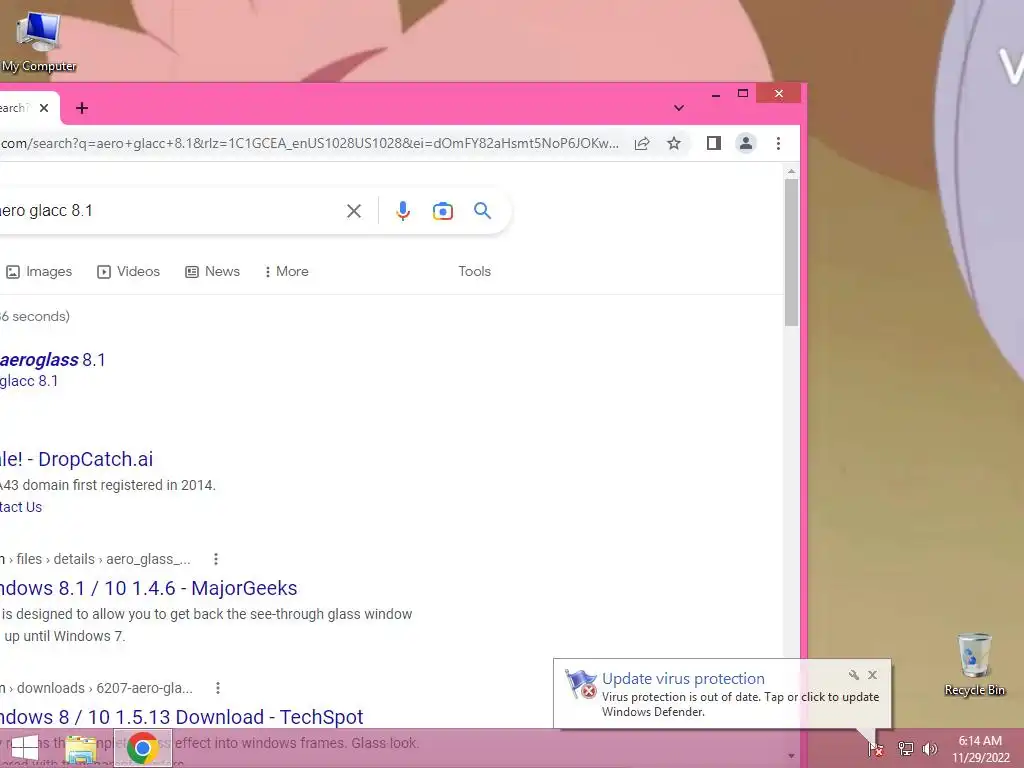Open the taskbar clock and date
Viewport: 1024px width, 768px height.
coord(980,749)
